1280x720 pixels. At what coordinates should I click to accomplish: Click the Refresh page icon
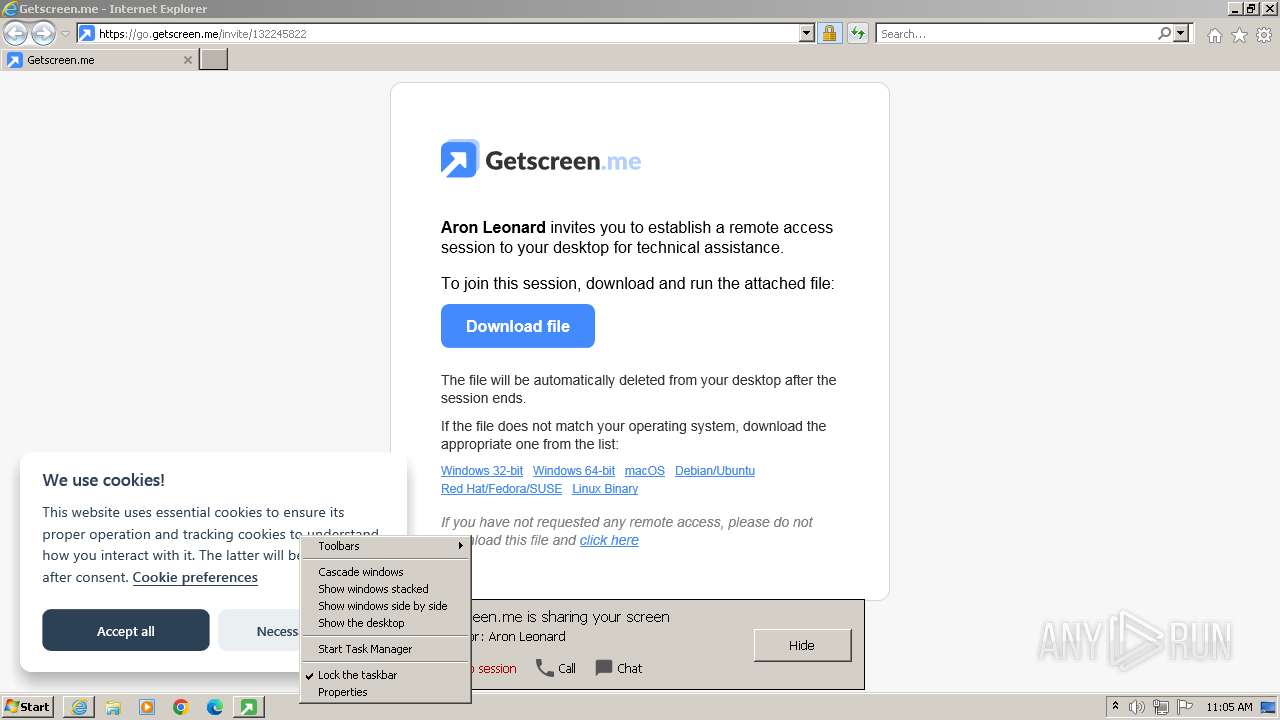click(x=857, y=33)
